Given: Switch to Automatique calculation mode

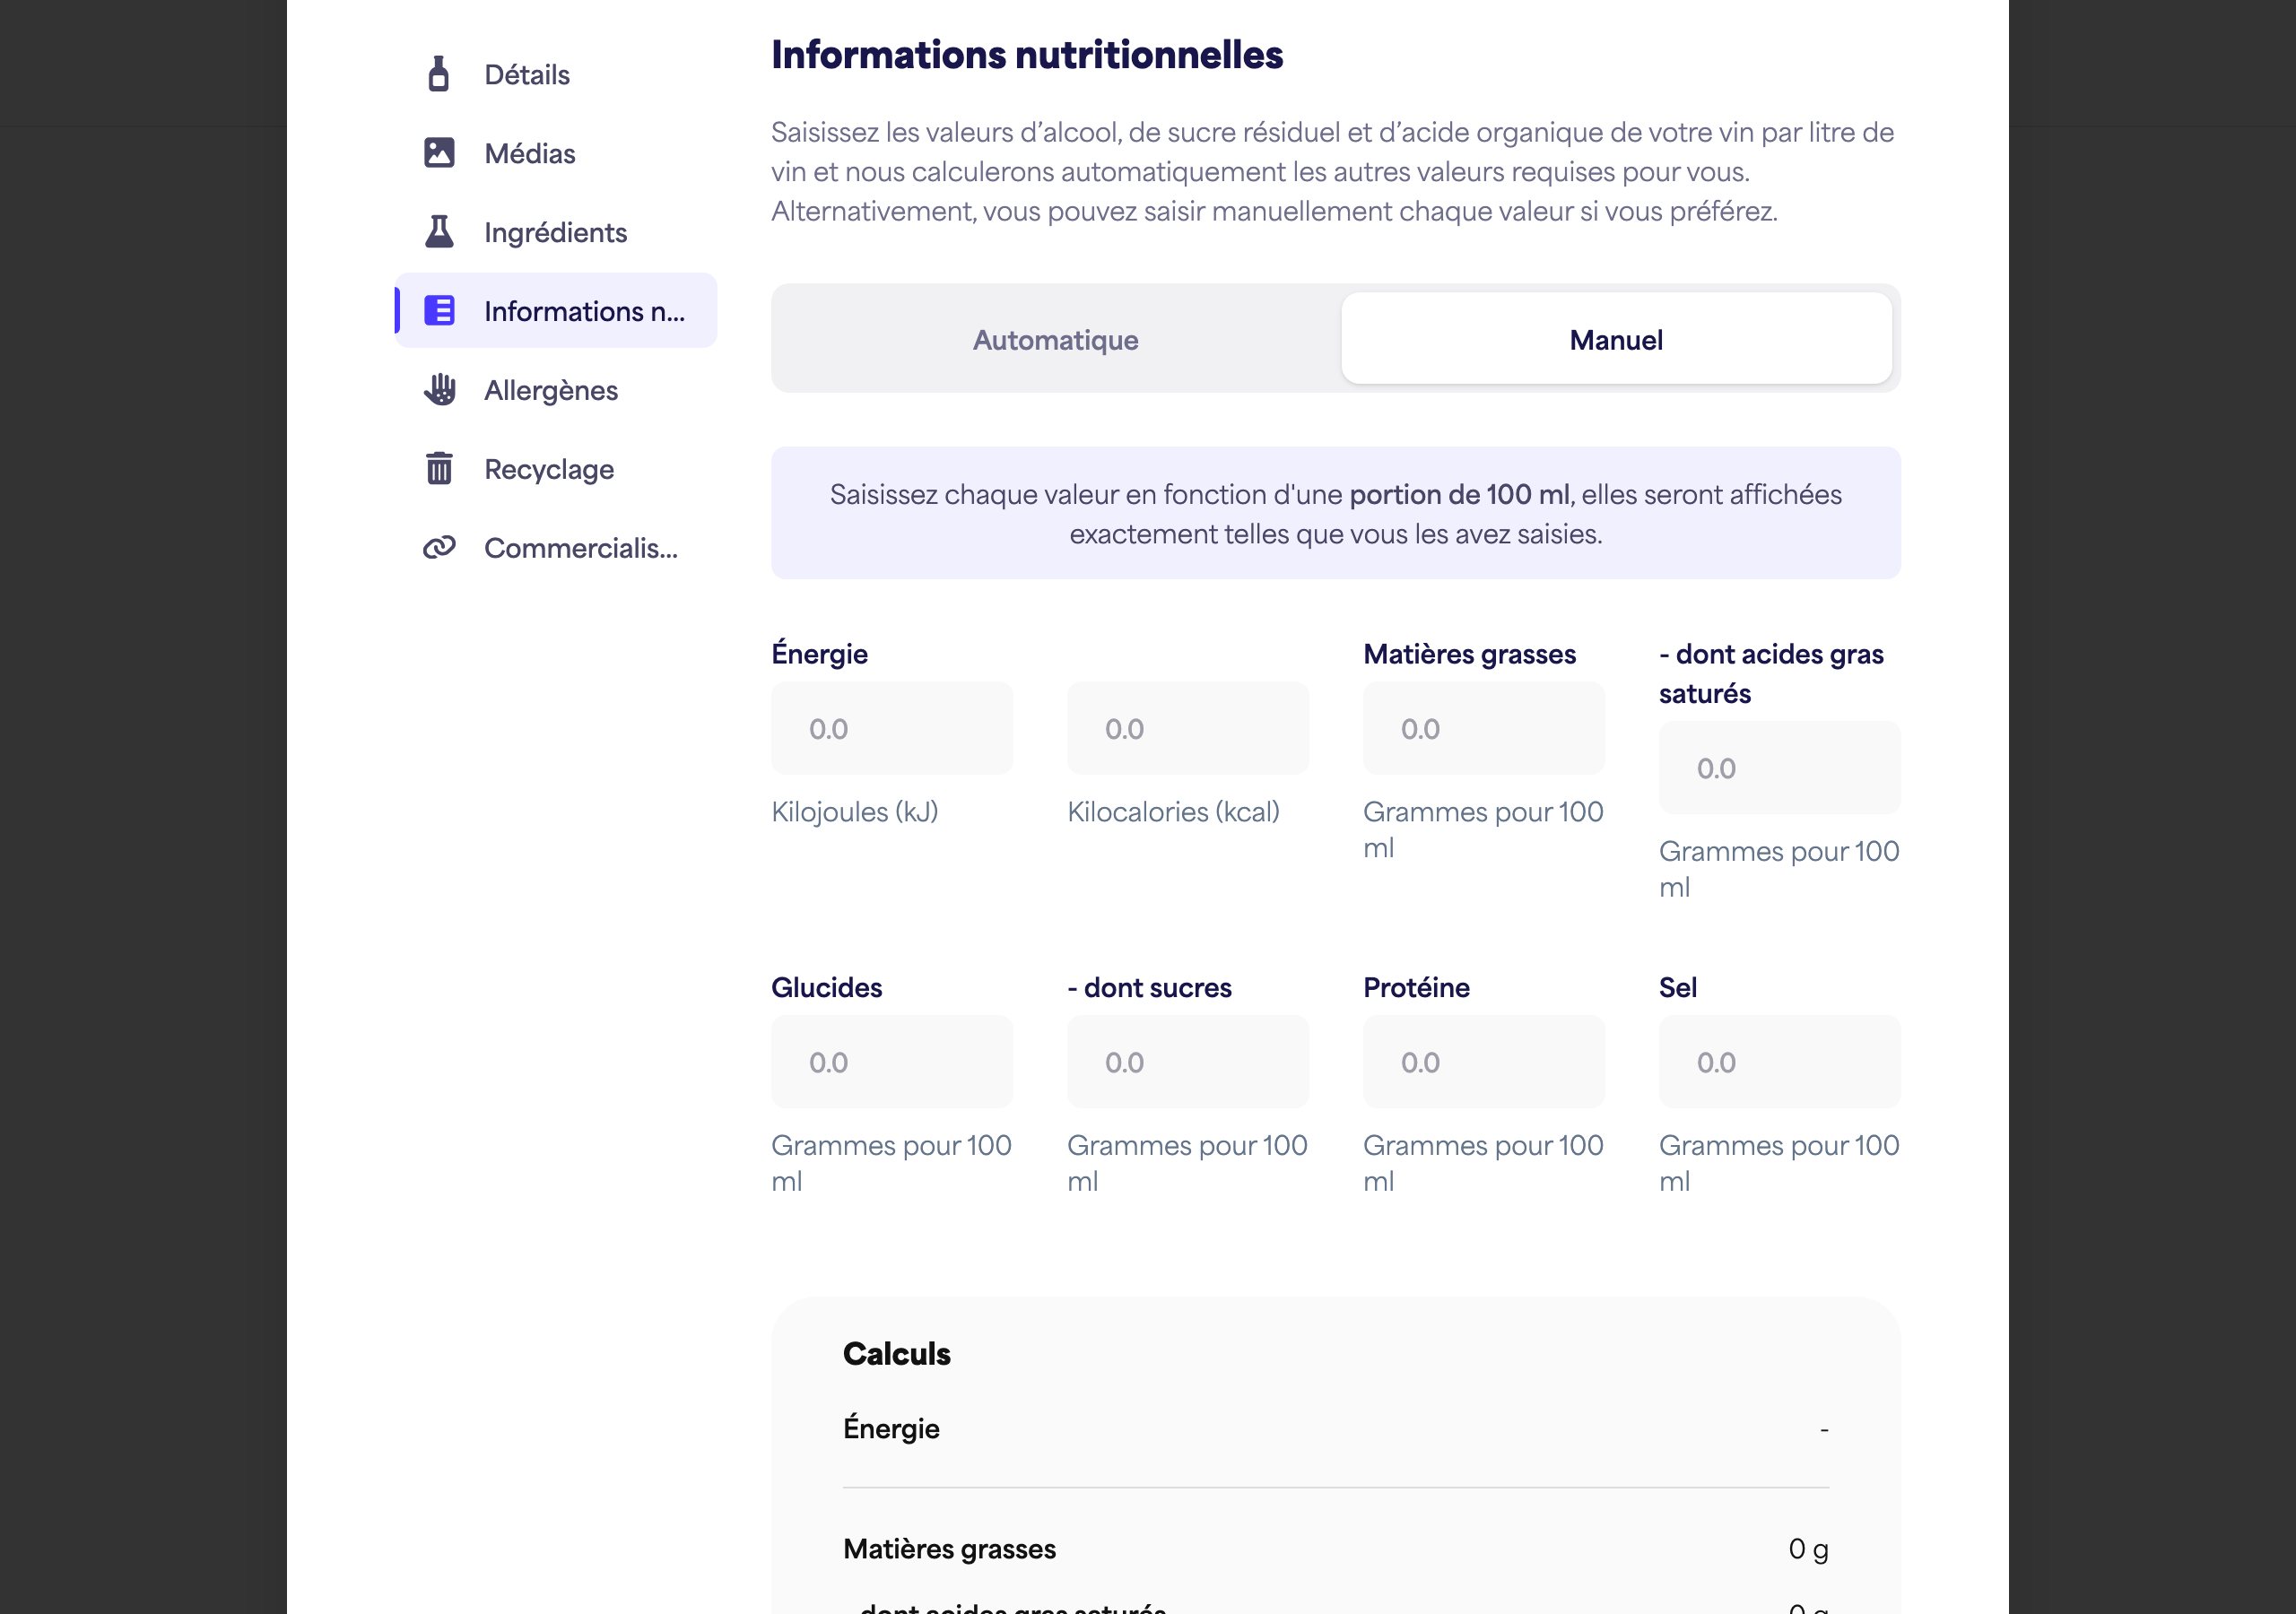Looking at the screenshot, I should tap(1056, 340).
